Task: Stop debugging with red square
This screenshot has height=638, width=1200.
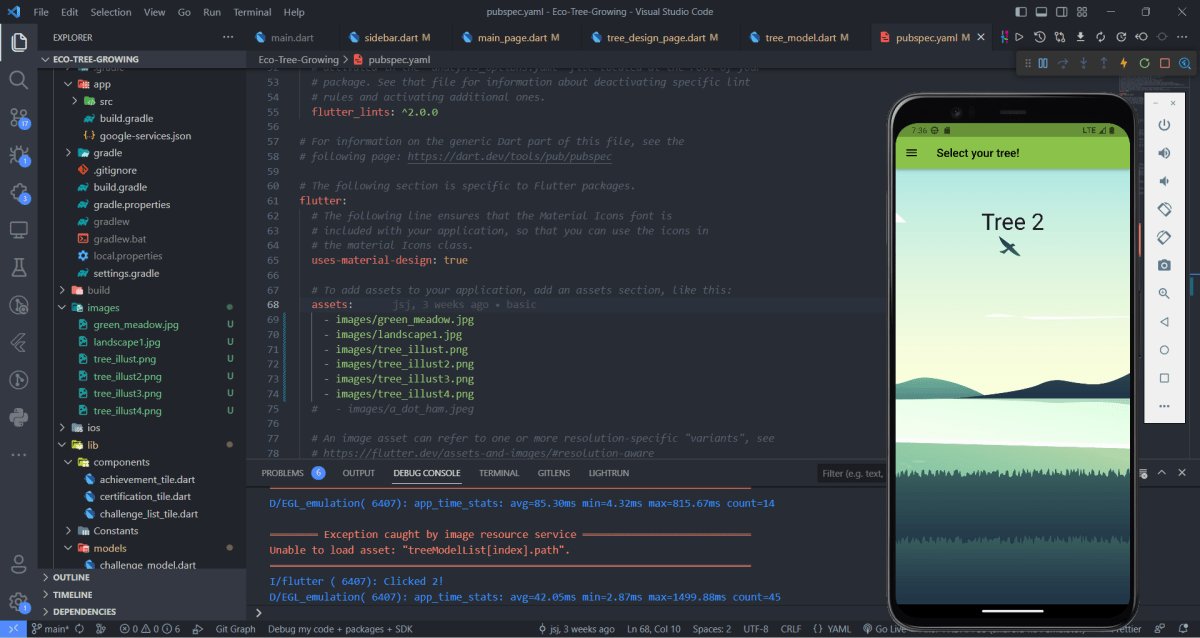Action: click(1165, 63)
